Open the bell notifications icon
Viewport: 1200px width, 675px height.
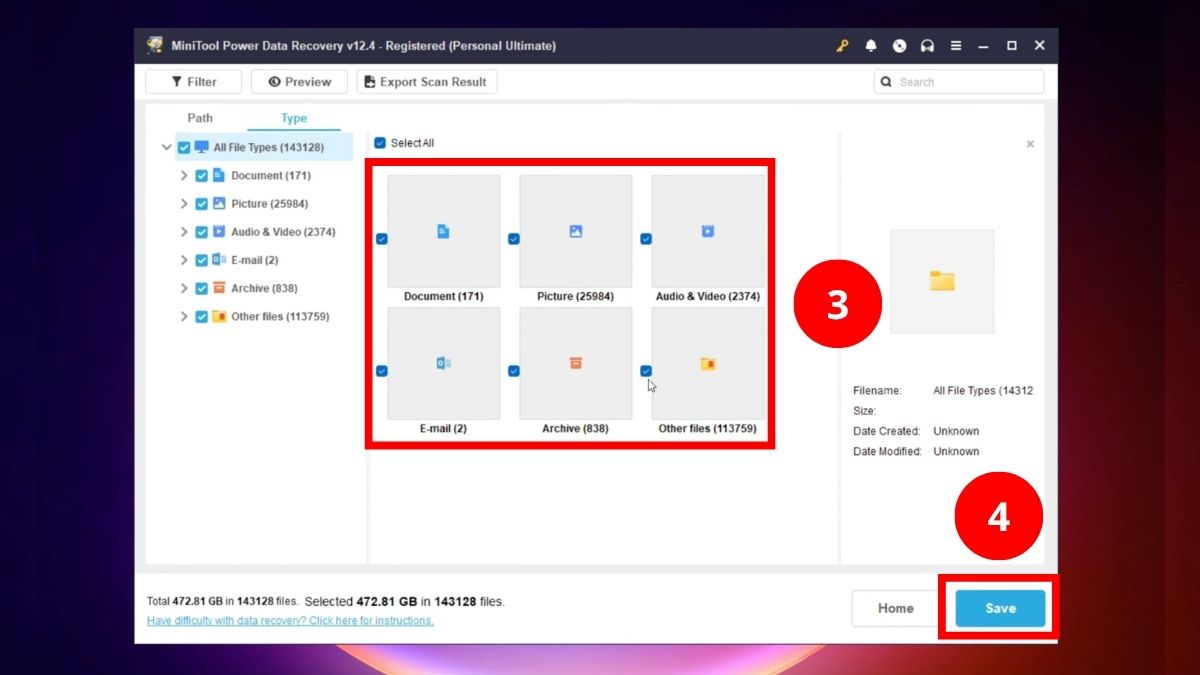(871, 46)
